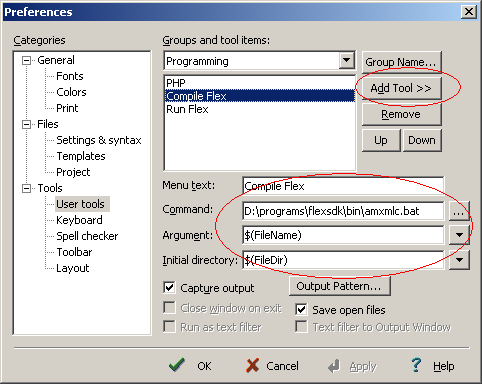Click the Apply arrow icon
Image resolution: width=482 pixels, height=384 pixels.
(334, 366)
